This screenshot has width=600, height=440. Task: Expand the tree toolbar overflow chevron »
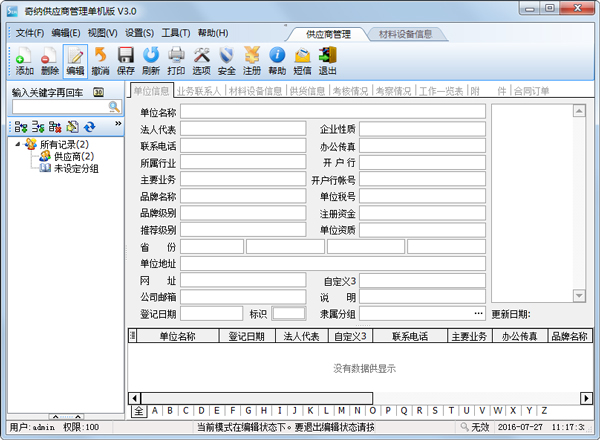pyautogui.click(x=118, y=124)
